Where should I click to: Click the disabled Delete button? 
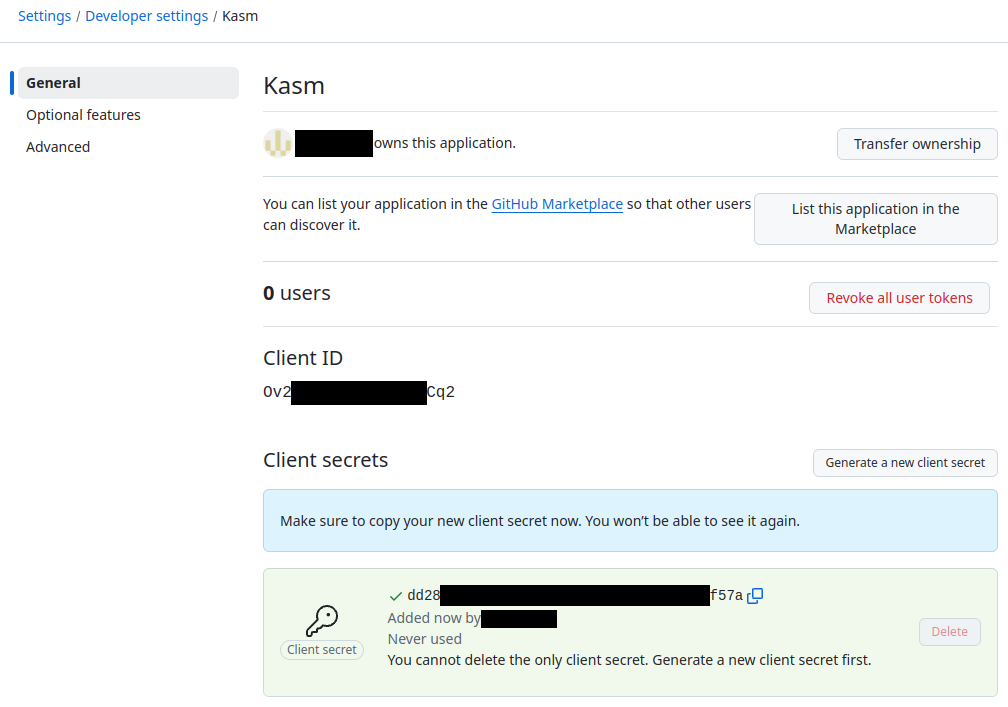point(949,631)
